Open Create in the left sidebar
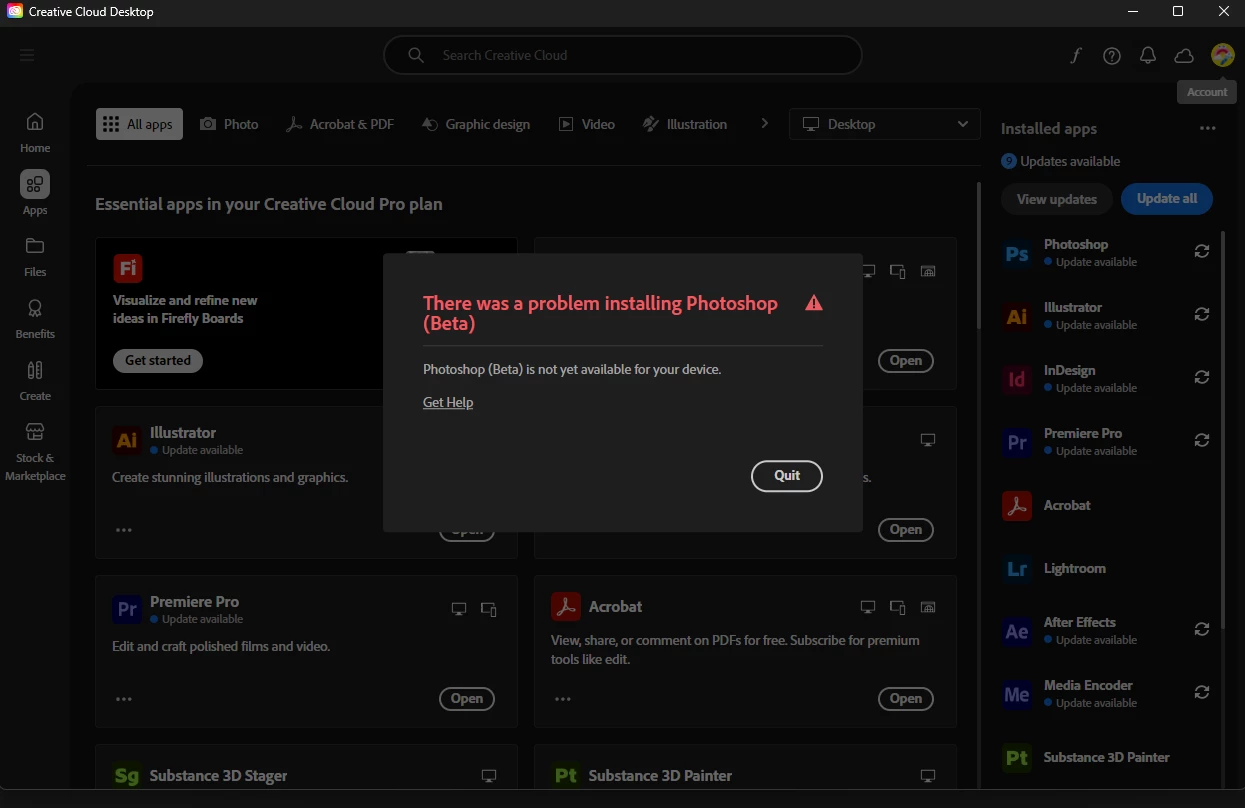Image resolution: width=1245 pixels, height=808 pixels. [35, 380]
